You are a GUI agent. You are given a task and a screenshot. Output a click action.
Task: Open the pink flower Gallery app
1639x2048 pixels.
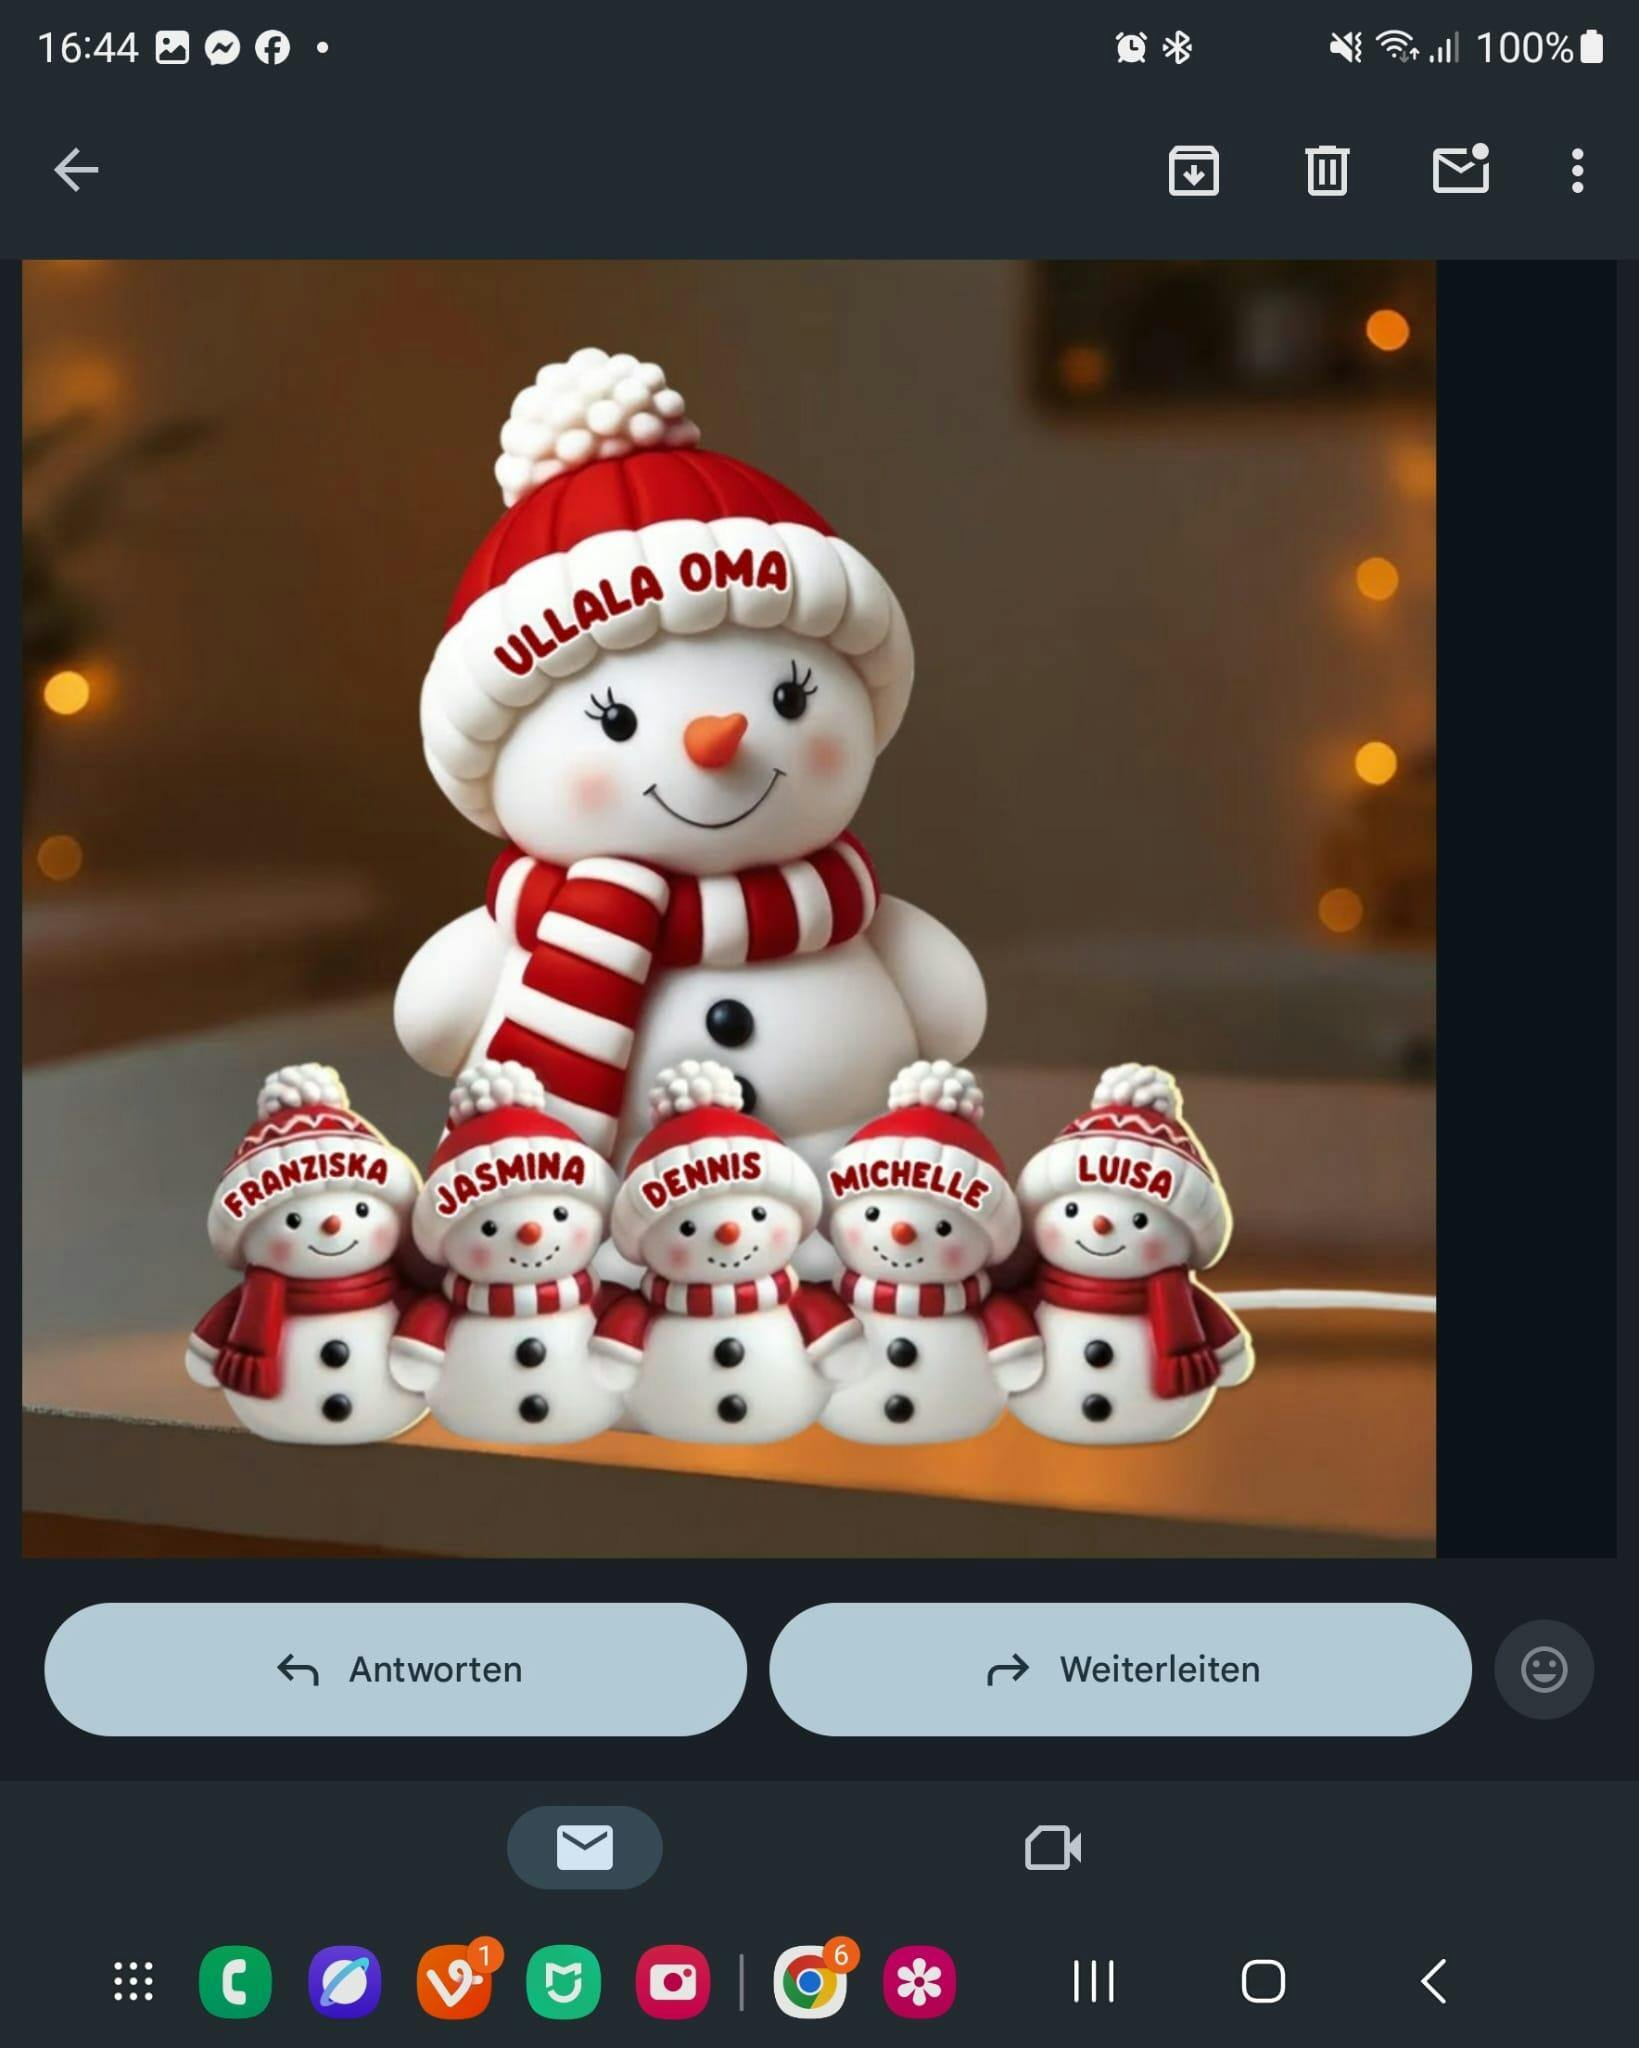[x=919, y=1981]
